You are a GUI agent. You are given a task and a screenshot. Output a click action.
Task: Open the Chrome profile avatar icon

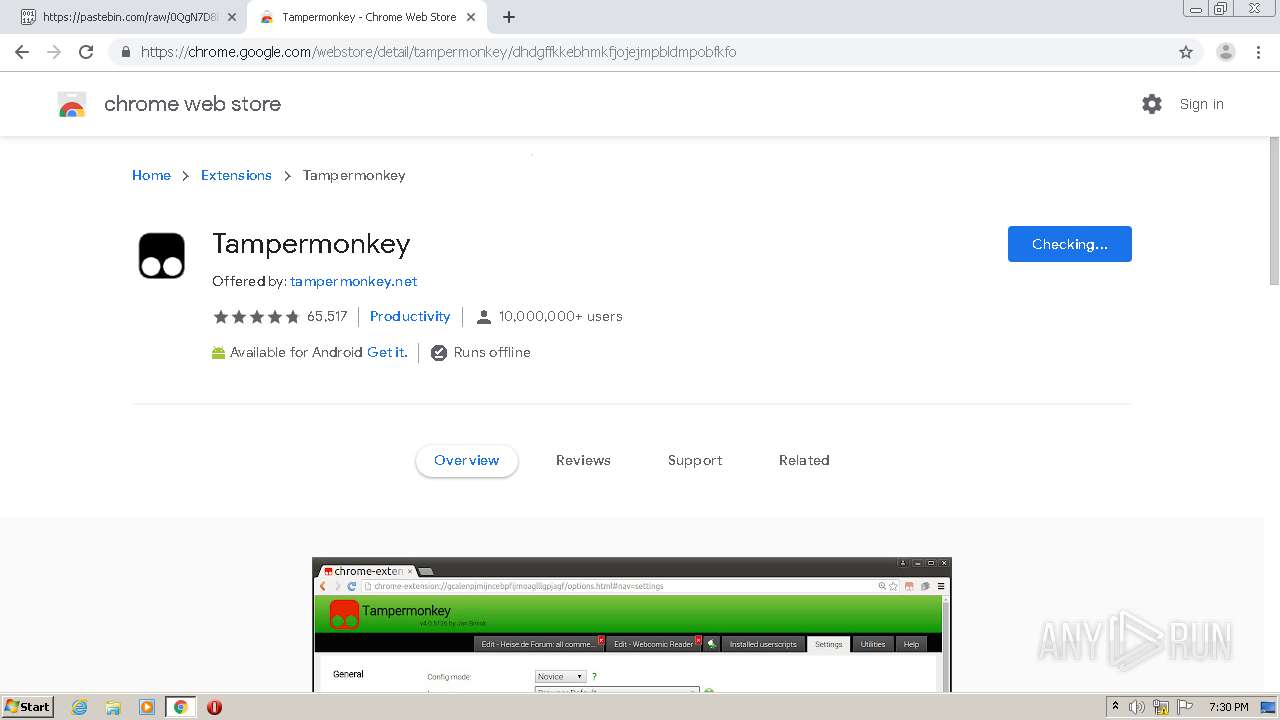point(1226,52)
